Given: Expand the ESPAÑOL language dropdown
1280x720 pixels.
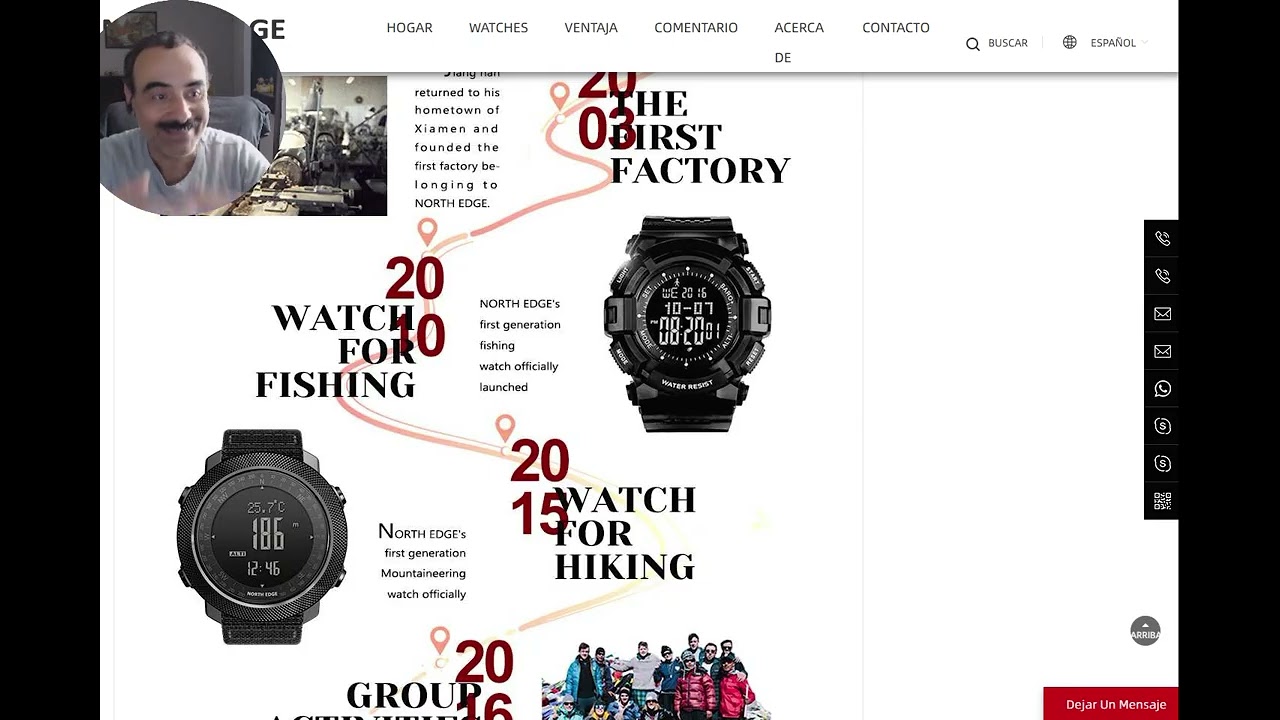Looking at the screenshot, I should (x=1119, y=43).
